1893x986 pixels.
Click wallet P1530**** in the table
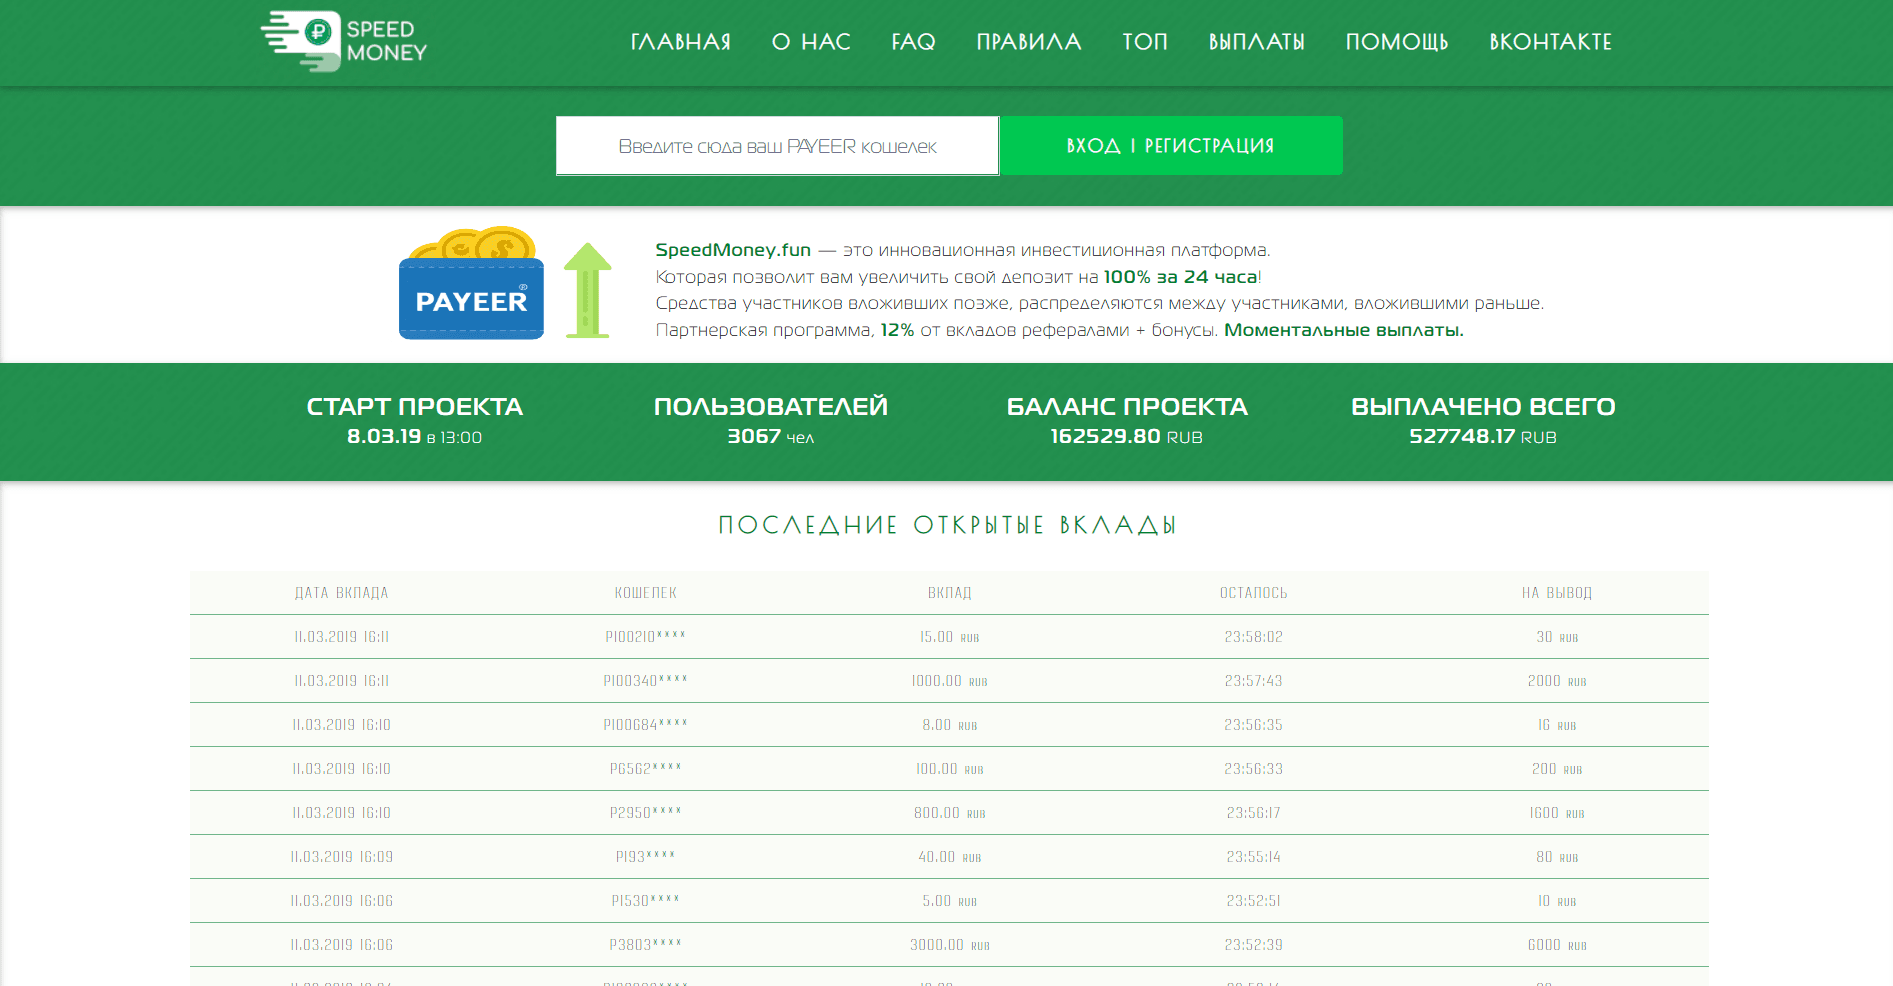tap(646, 901)
